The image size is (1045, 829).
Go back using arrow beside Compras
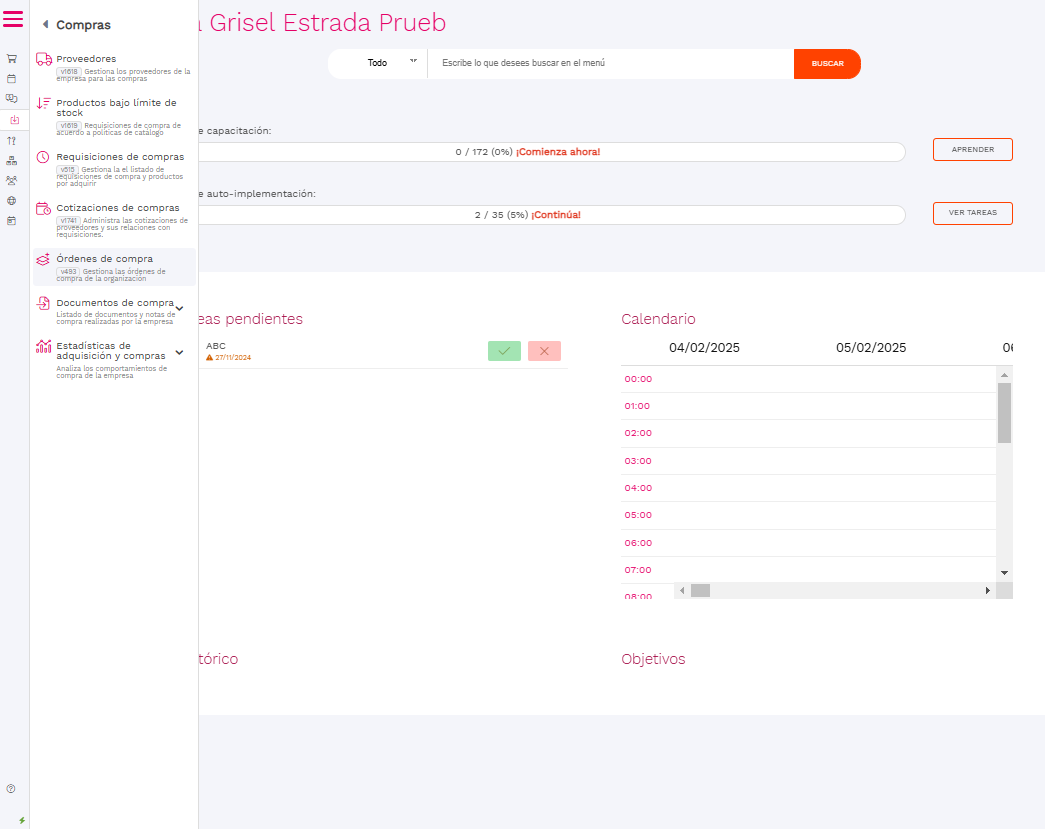coord(45,25)
